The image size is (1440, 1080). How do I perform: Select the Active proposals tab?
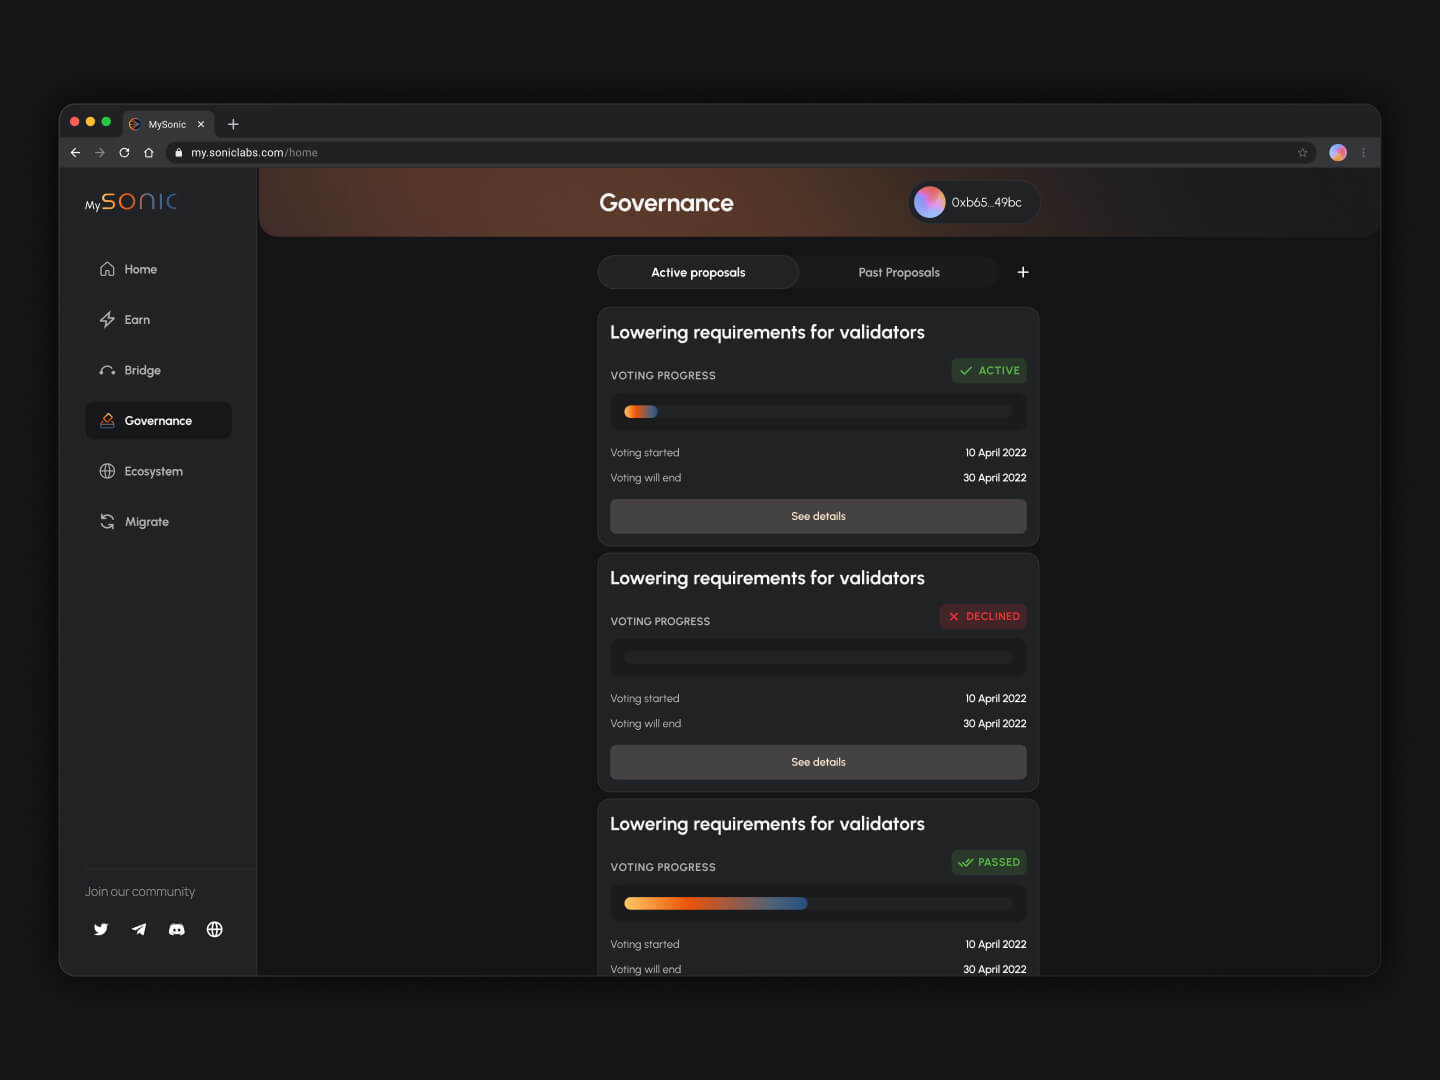tap(697, 272)
